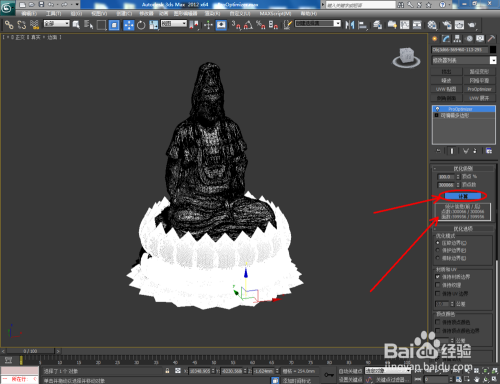Enable the 保持纹理 checkbox

(438, 285)
